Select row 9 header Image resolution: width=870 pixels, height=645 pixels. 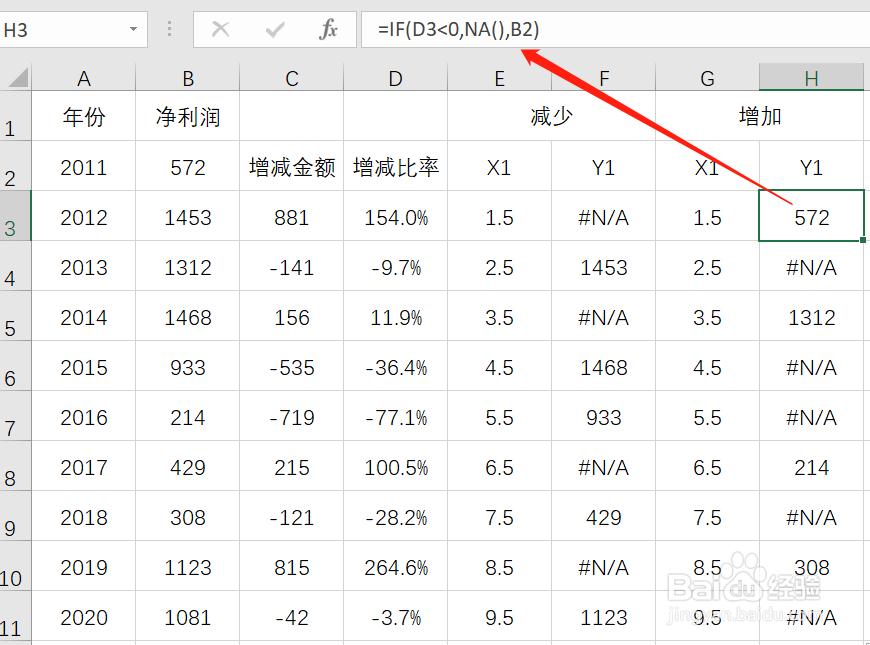[x=16, y=516]
